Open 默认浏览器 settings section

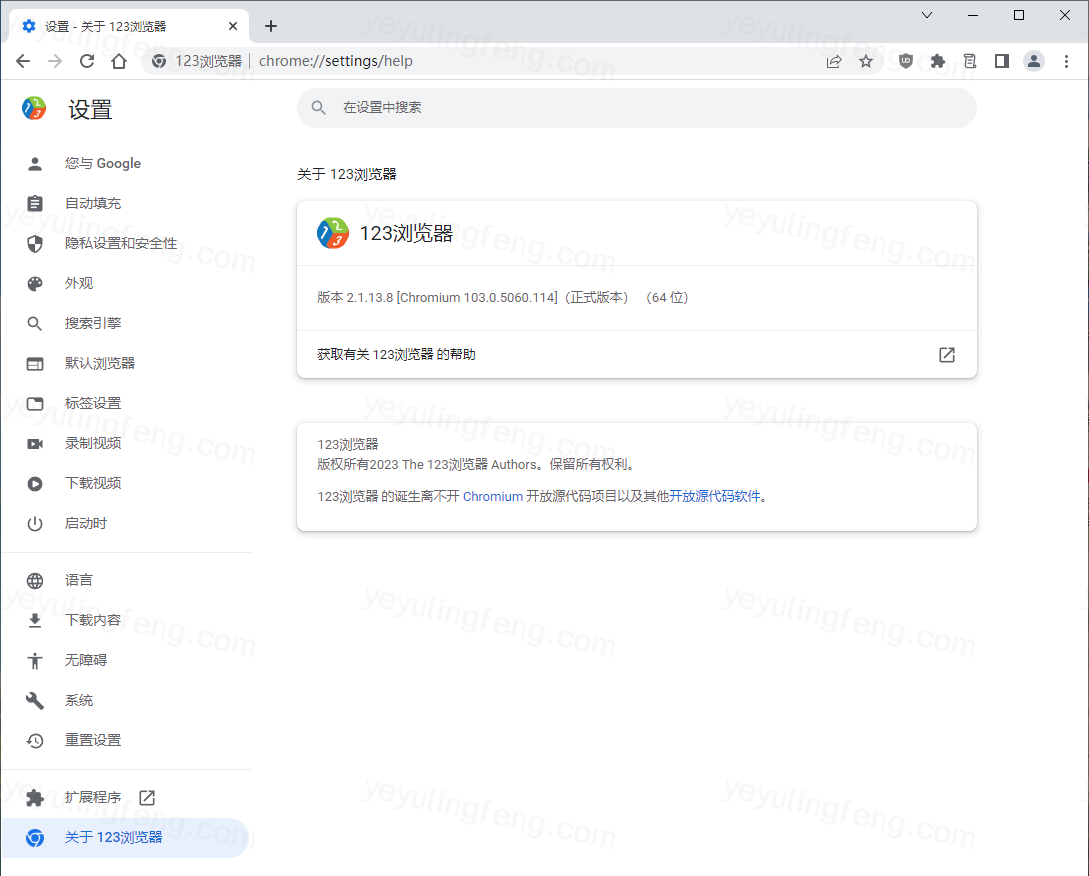point(126,363)
